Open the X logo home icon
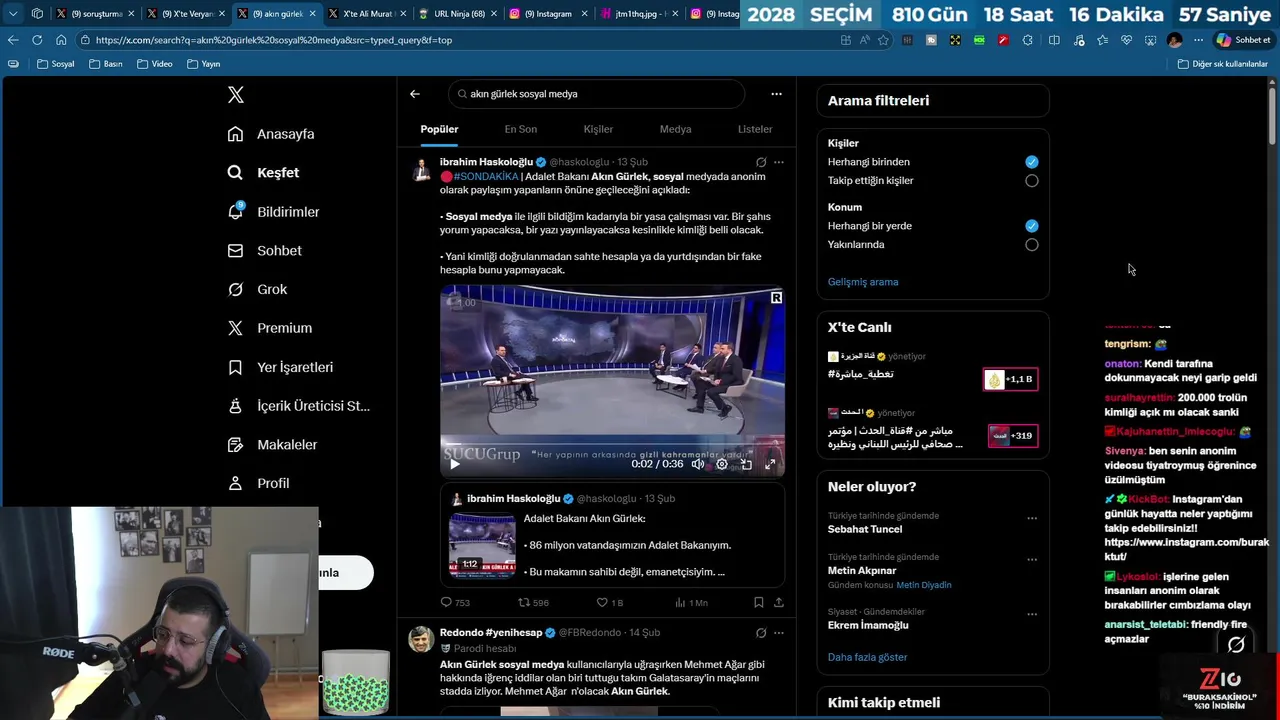The height and width of the screenshot is (720, 1280). click(236, 95)
